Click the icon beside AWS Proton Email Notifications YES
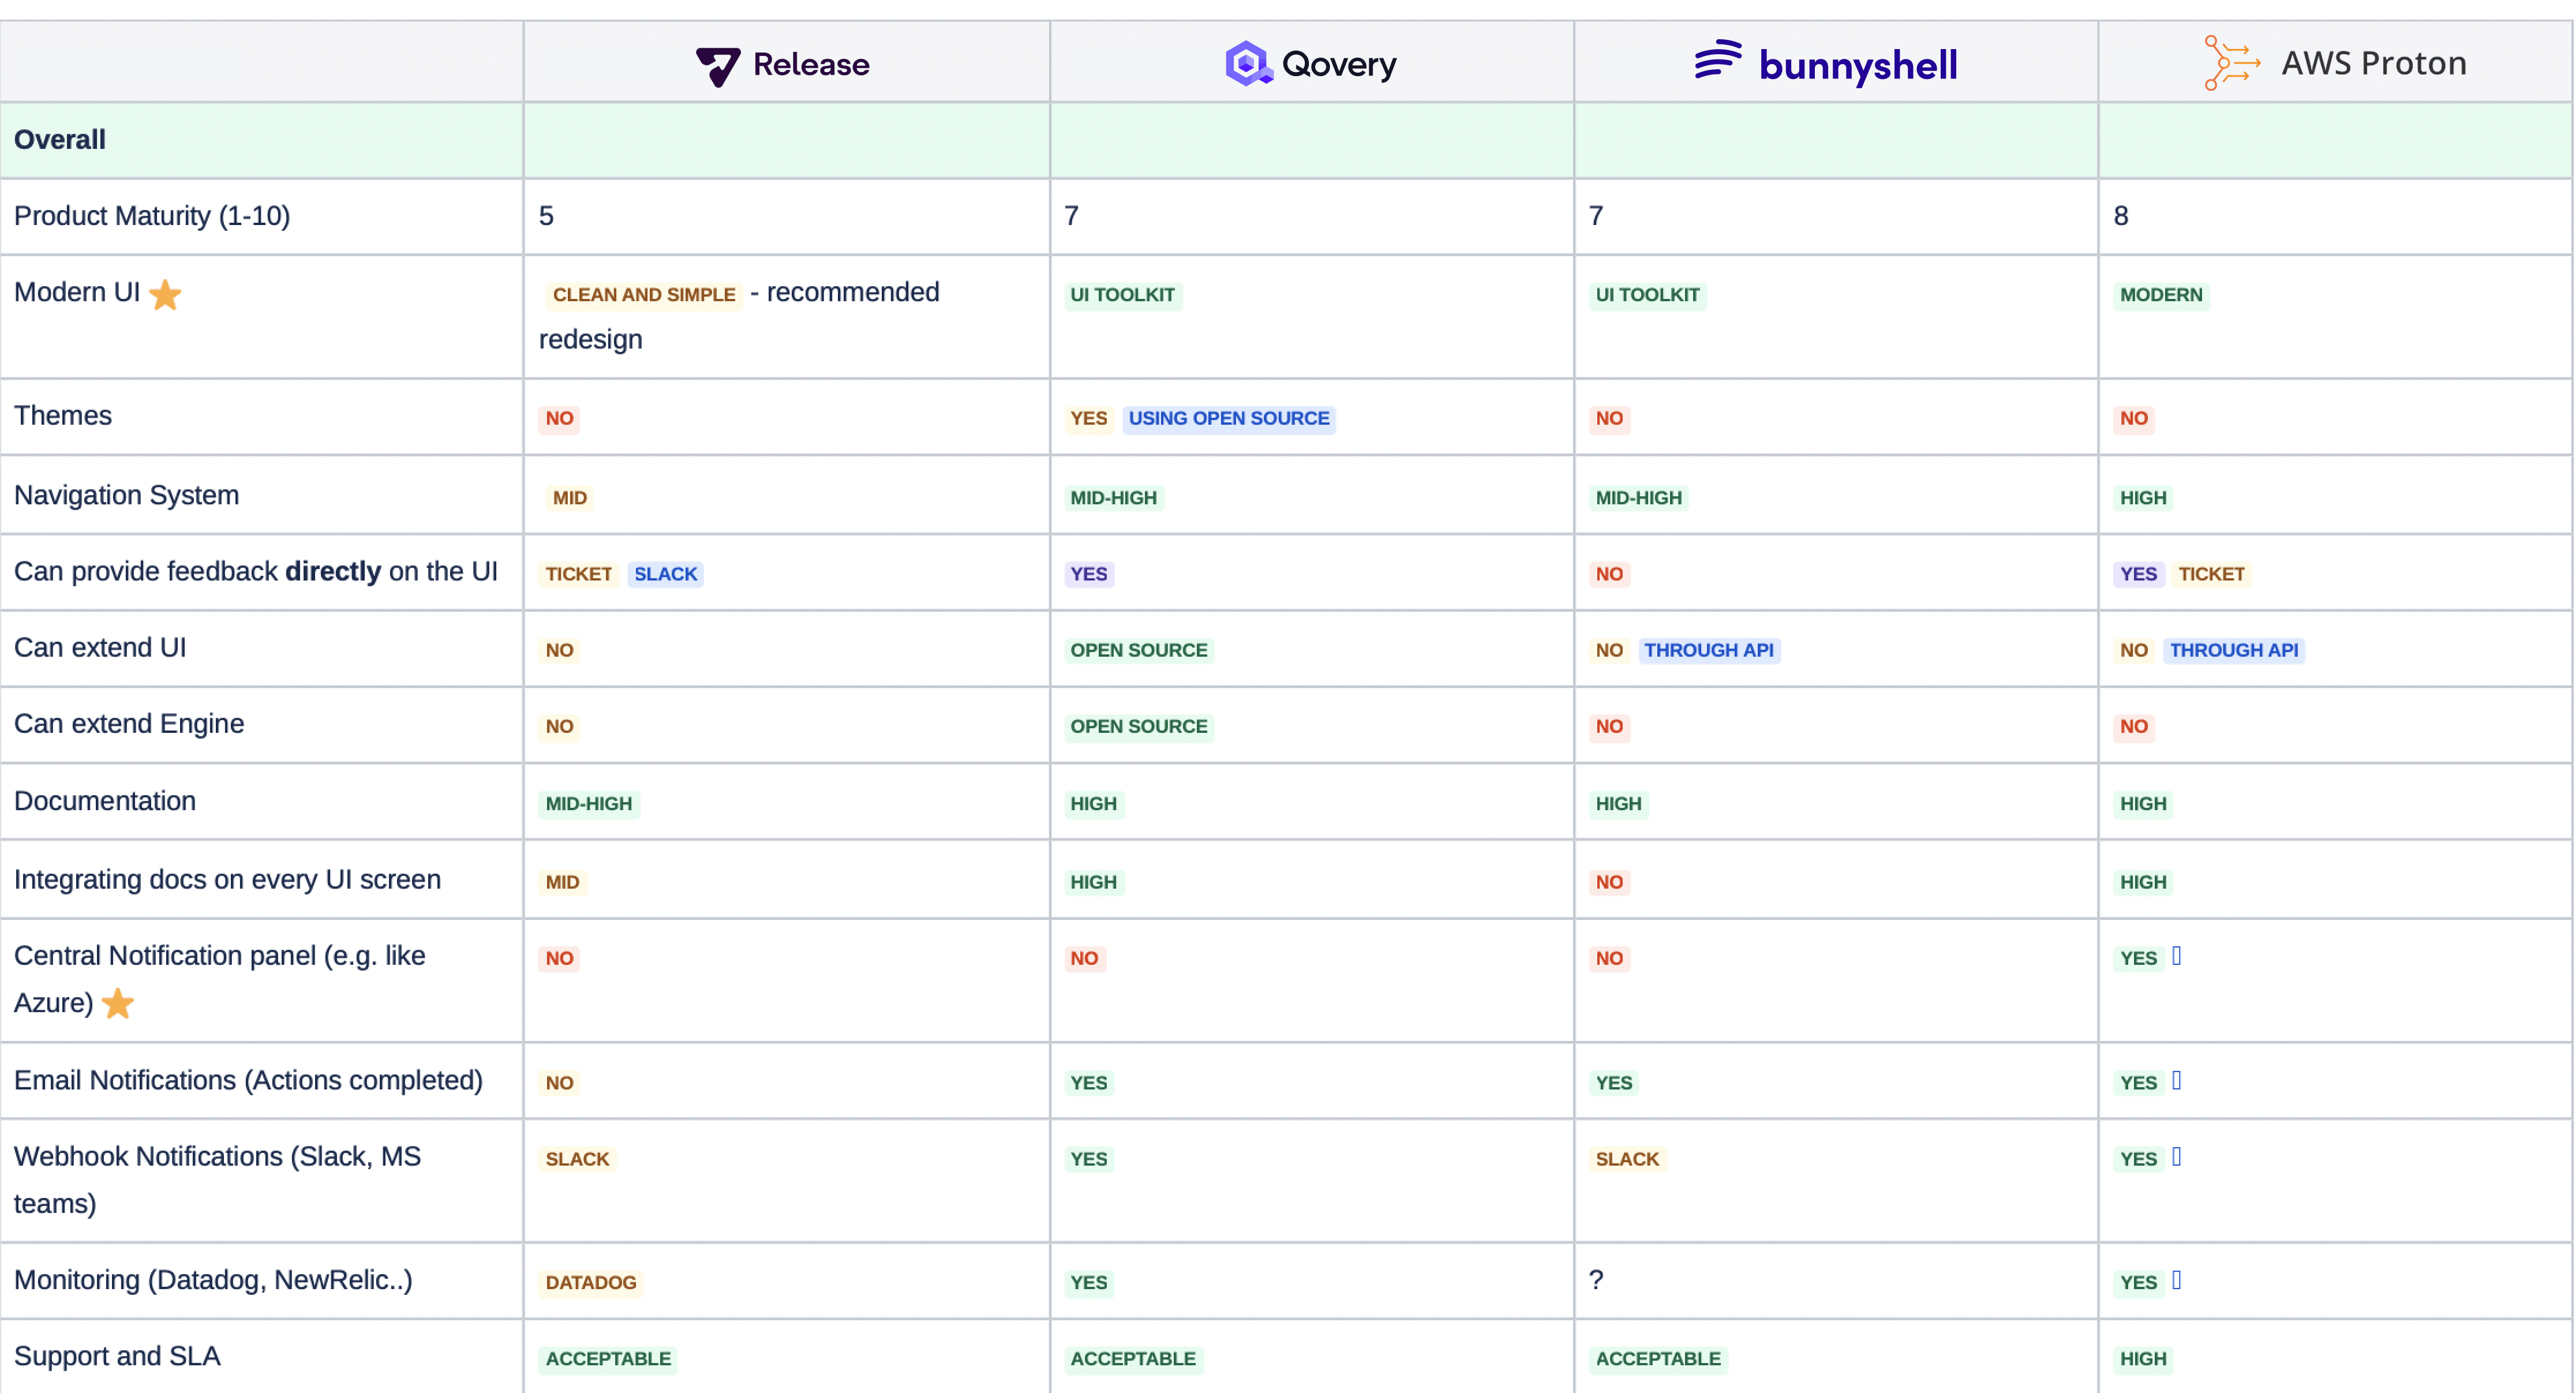This screenshot has width=2576, height=1393. coord(2178,1081)
